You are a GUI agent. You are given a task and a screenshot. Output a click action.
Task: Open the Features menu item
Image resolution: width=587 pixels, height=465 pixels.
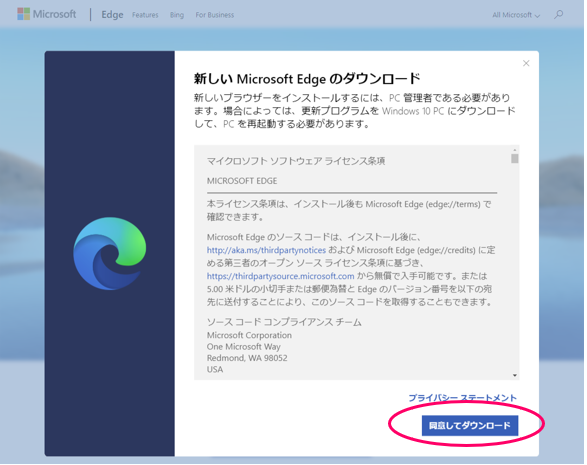[145, 15]
